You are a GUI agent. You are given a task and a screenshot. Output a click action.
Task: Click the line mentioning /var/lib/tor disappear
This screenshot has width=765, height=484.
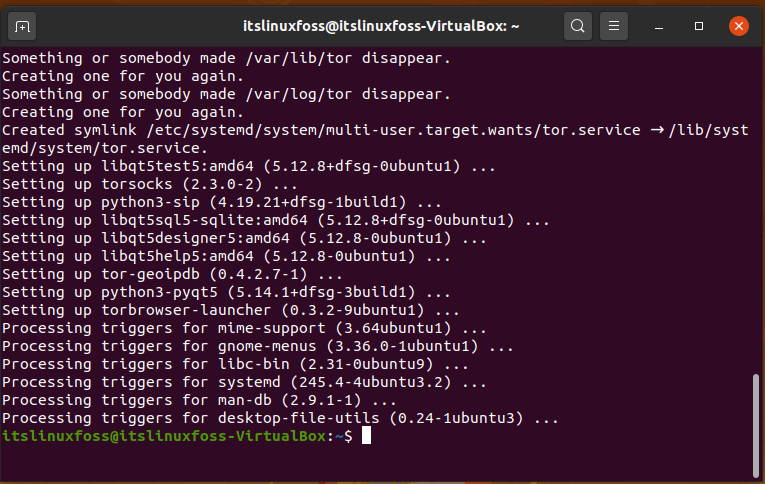226,58
